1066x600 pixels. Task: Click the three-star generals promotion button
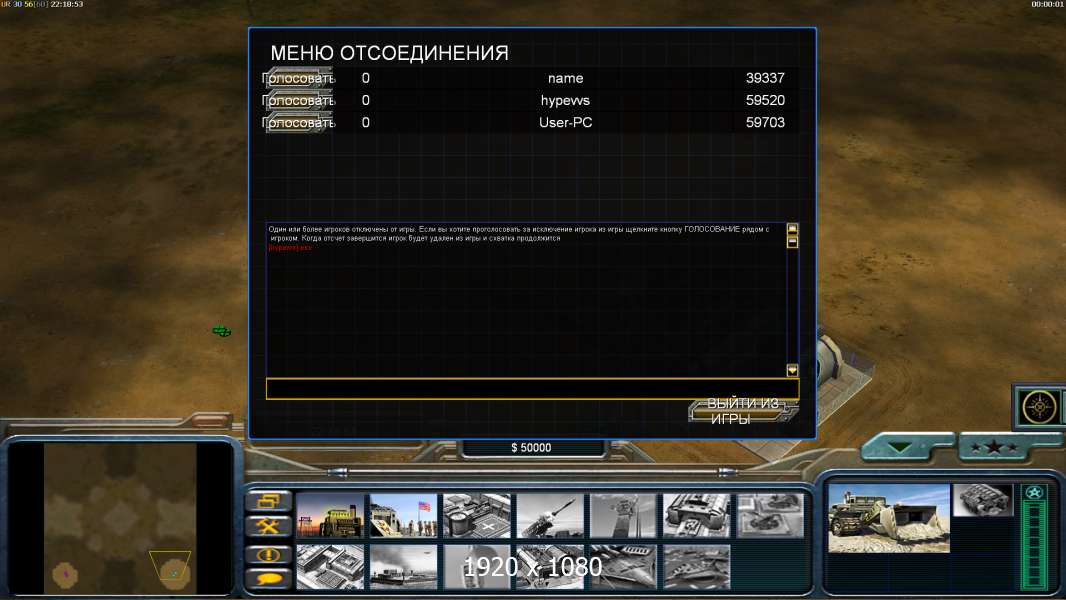tap(995, 448)
